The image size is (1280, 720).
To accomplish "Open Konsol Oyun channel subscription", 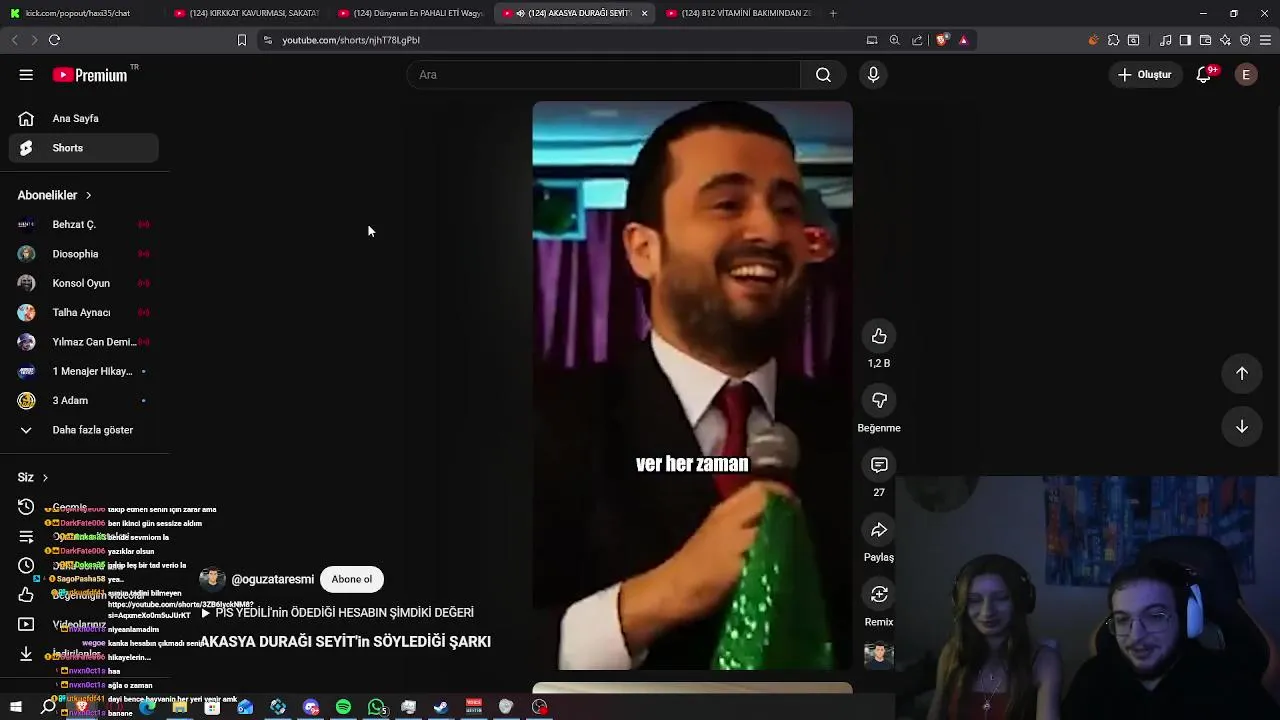I will point(84,283).
